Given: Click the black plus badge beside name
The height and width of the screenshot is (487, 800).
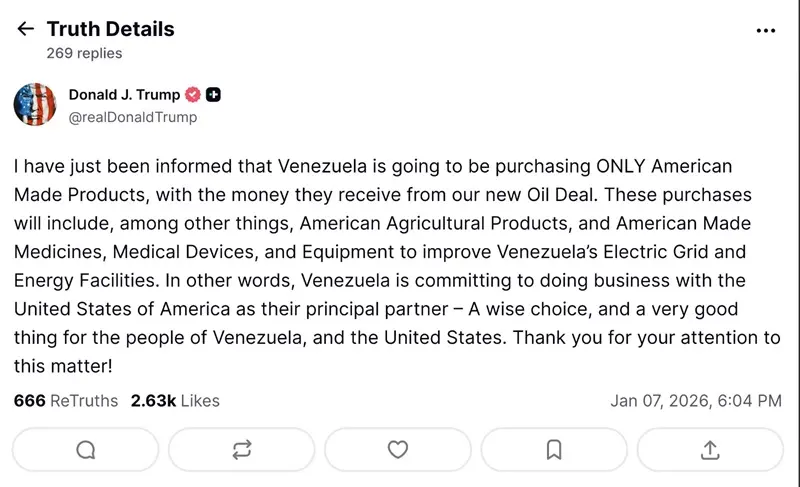Looking at the screenshot, I should [214, 95].
